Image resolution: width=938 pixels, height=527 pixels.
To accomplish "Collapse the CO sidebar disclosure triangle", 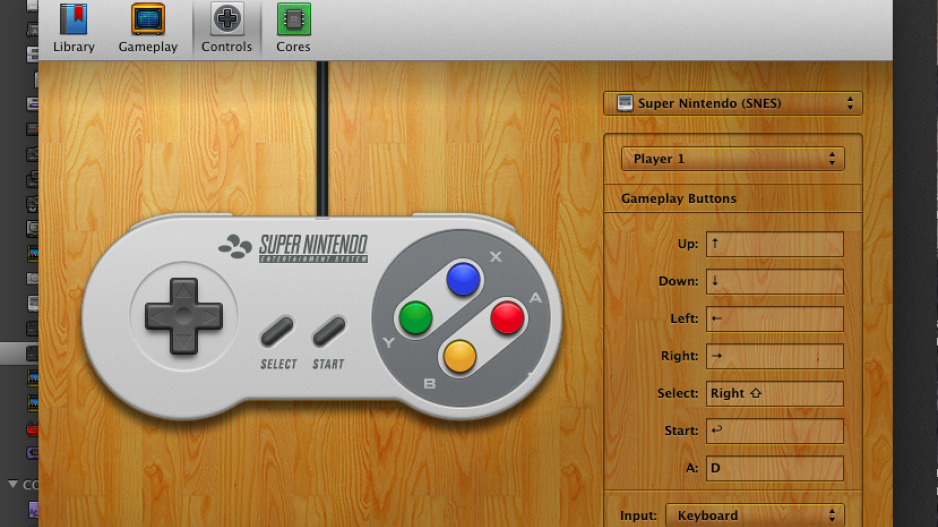I will tap(13, 484).
